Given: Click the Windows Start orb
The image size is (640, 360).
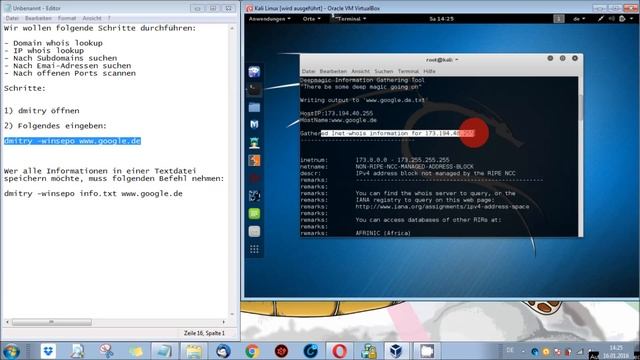Looking at the screenshot, I should point(11,351).
